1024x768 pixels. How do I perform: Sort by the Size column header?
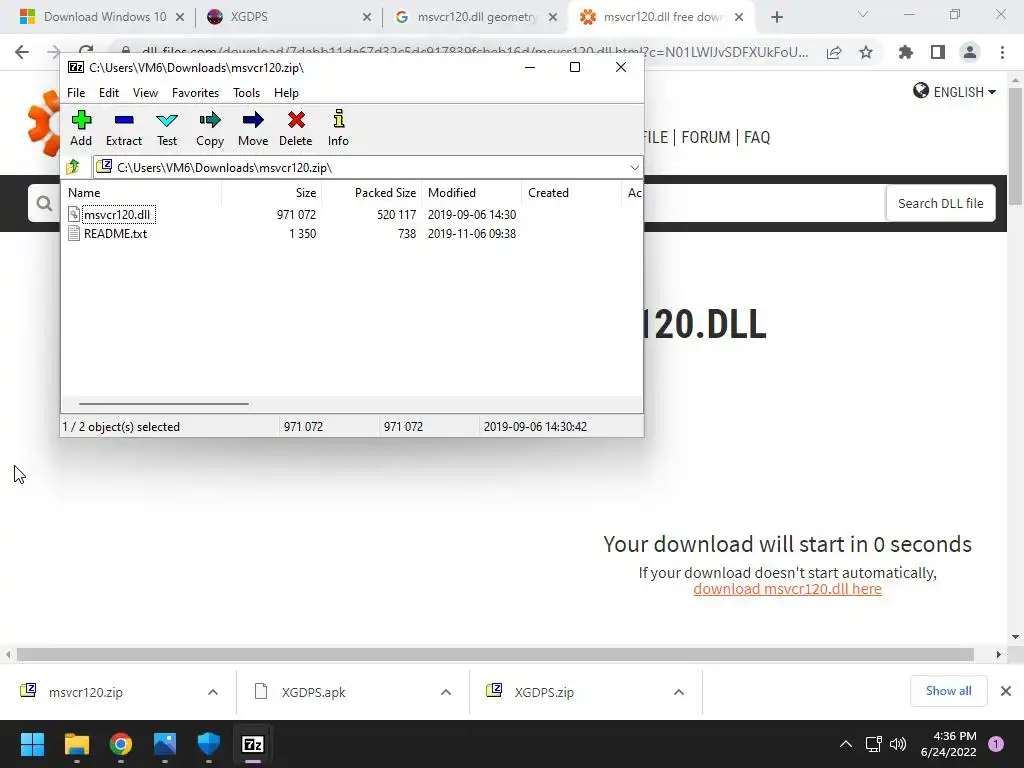click(x=272, y=193)
